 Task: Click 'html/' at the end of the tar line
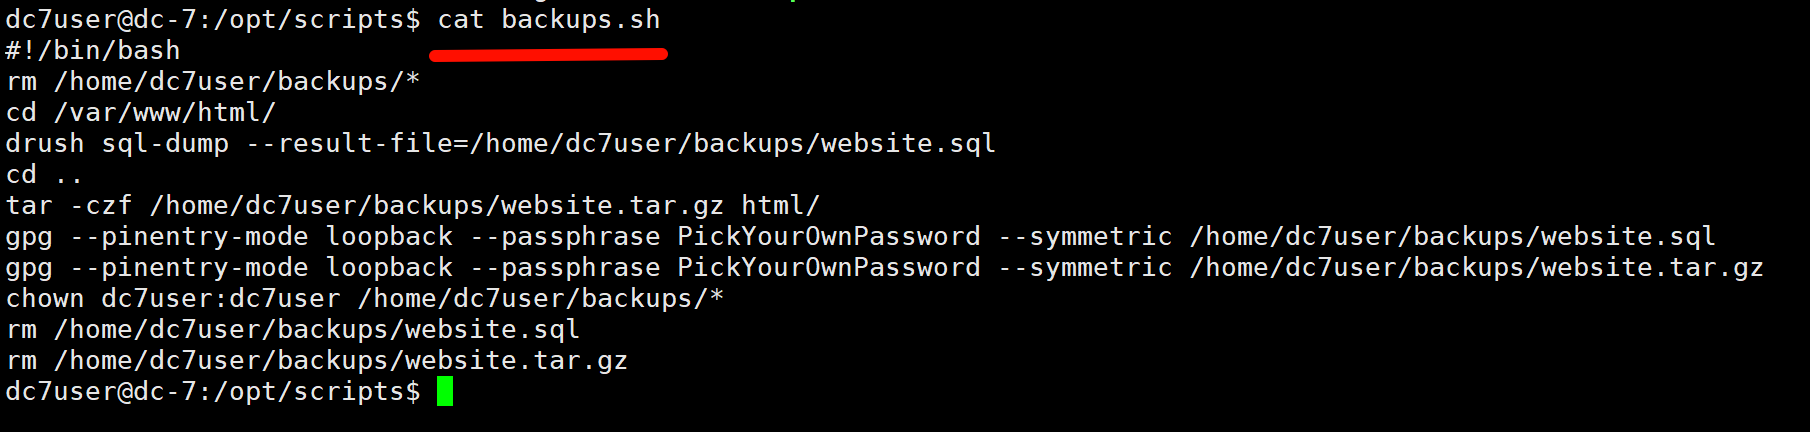780,205
